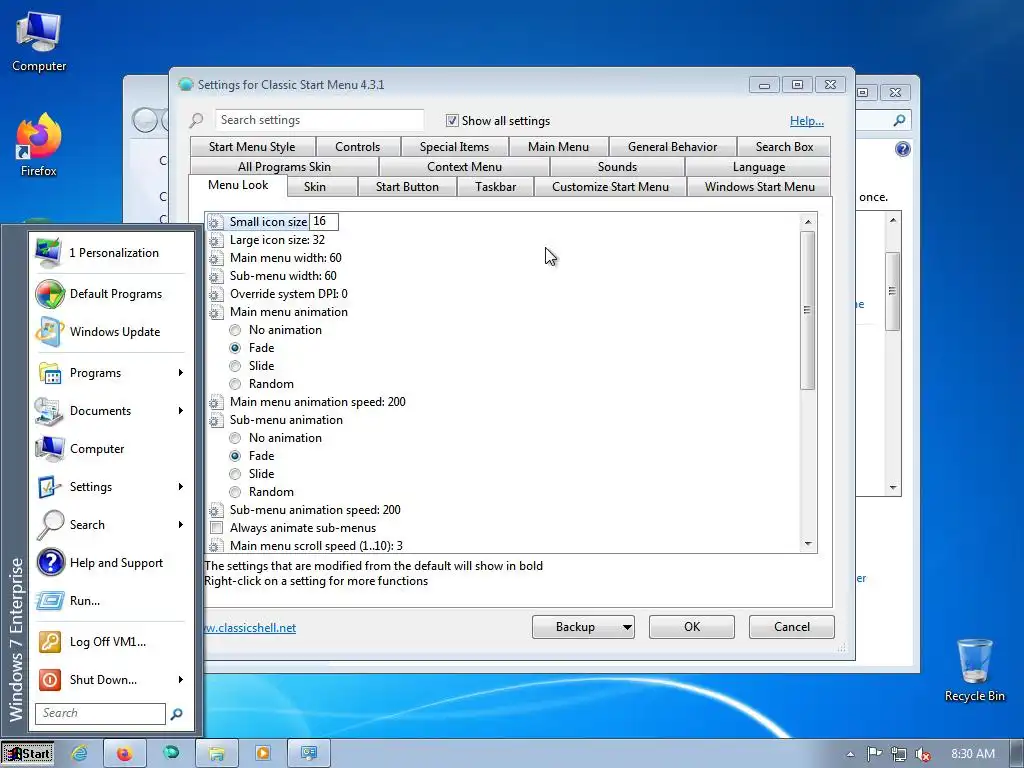
Task: Expand the Search submenu in start menu
Action: point(180,524)
